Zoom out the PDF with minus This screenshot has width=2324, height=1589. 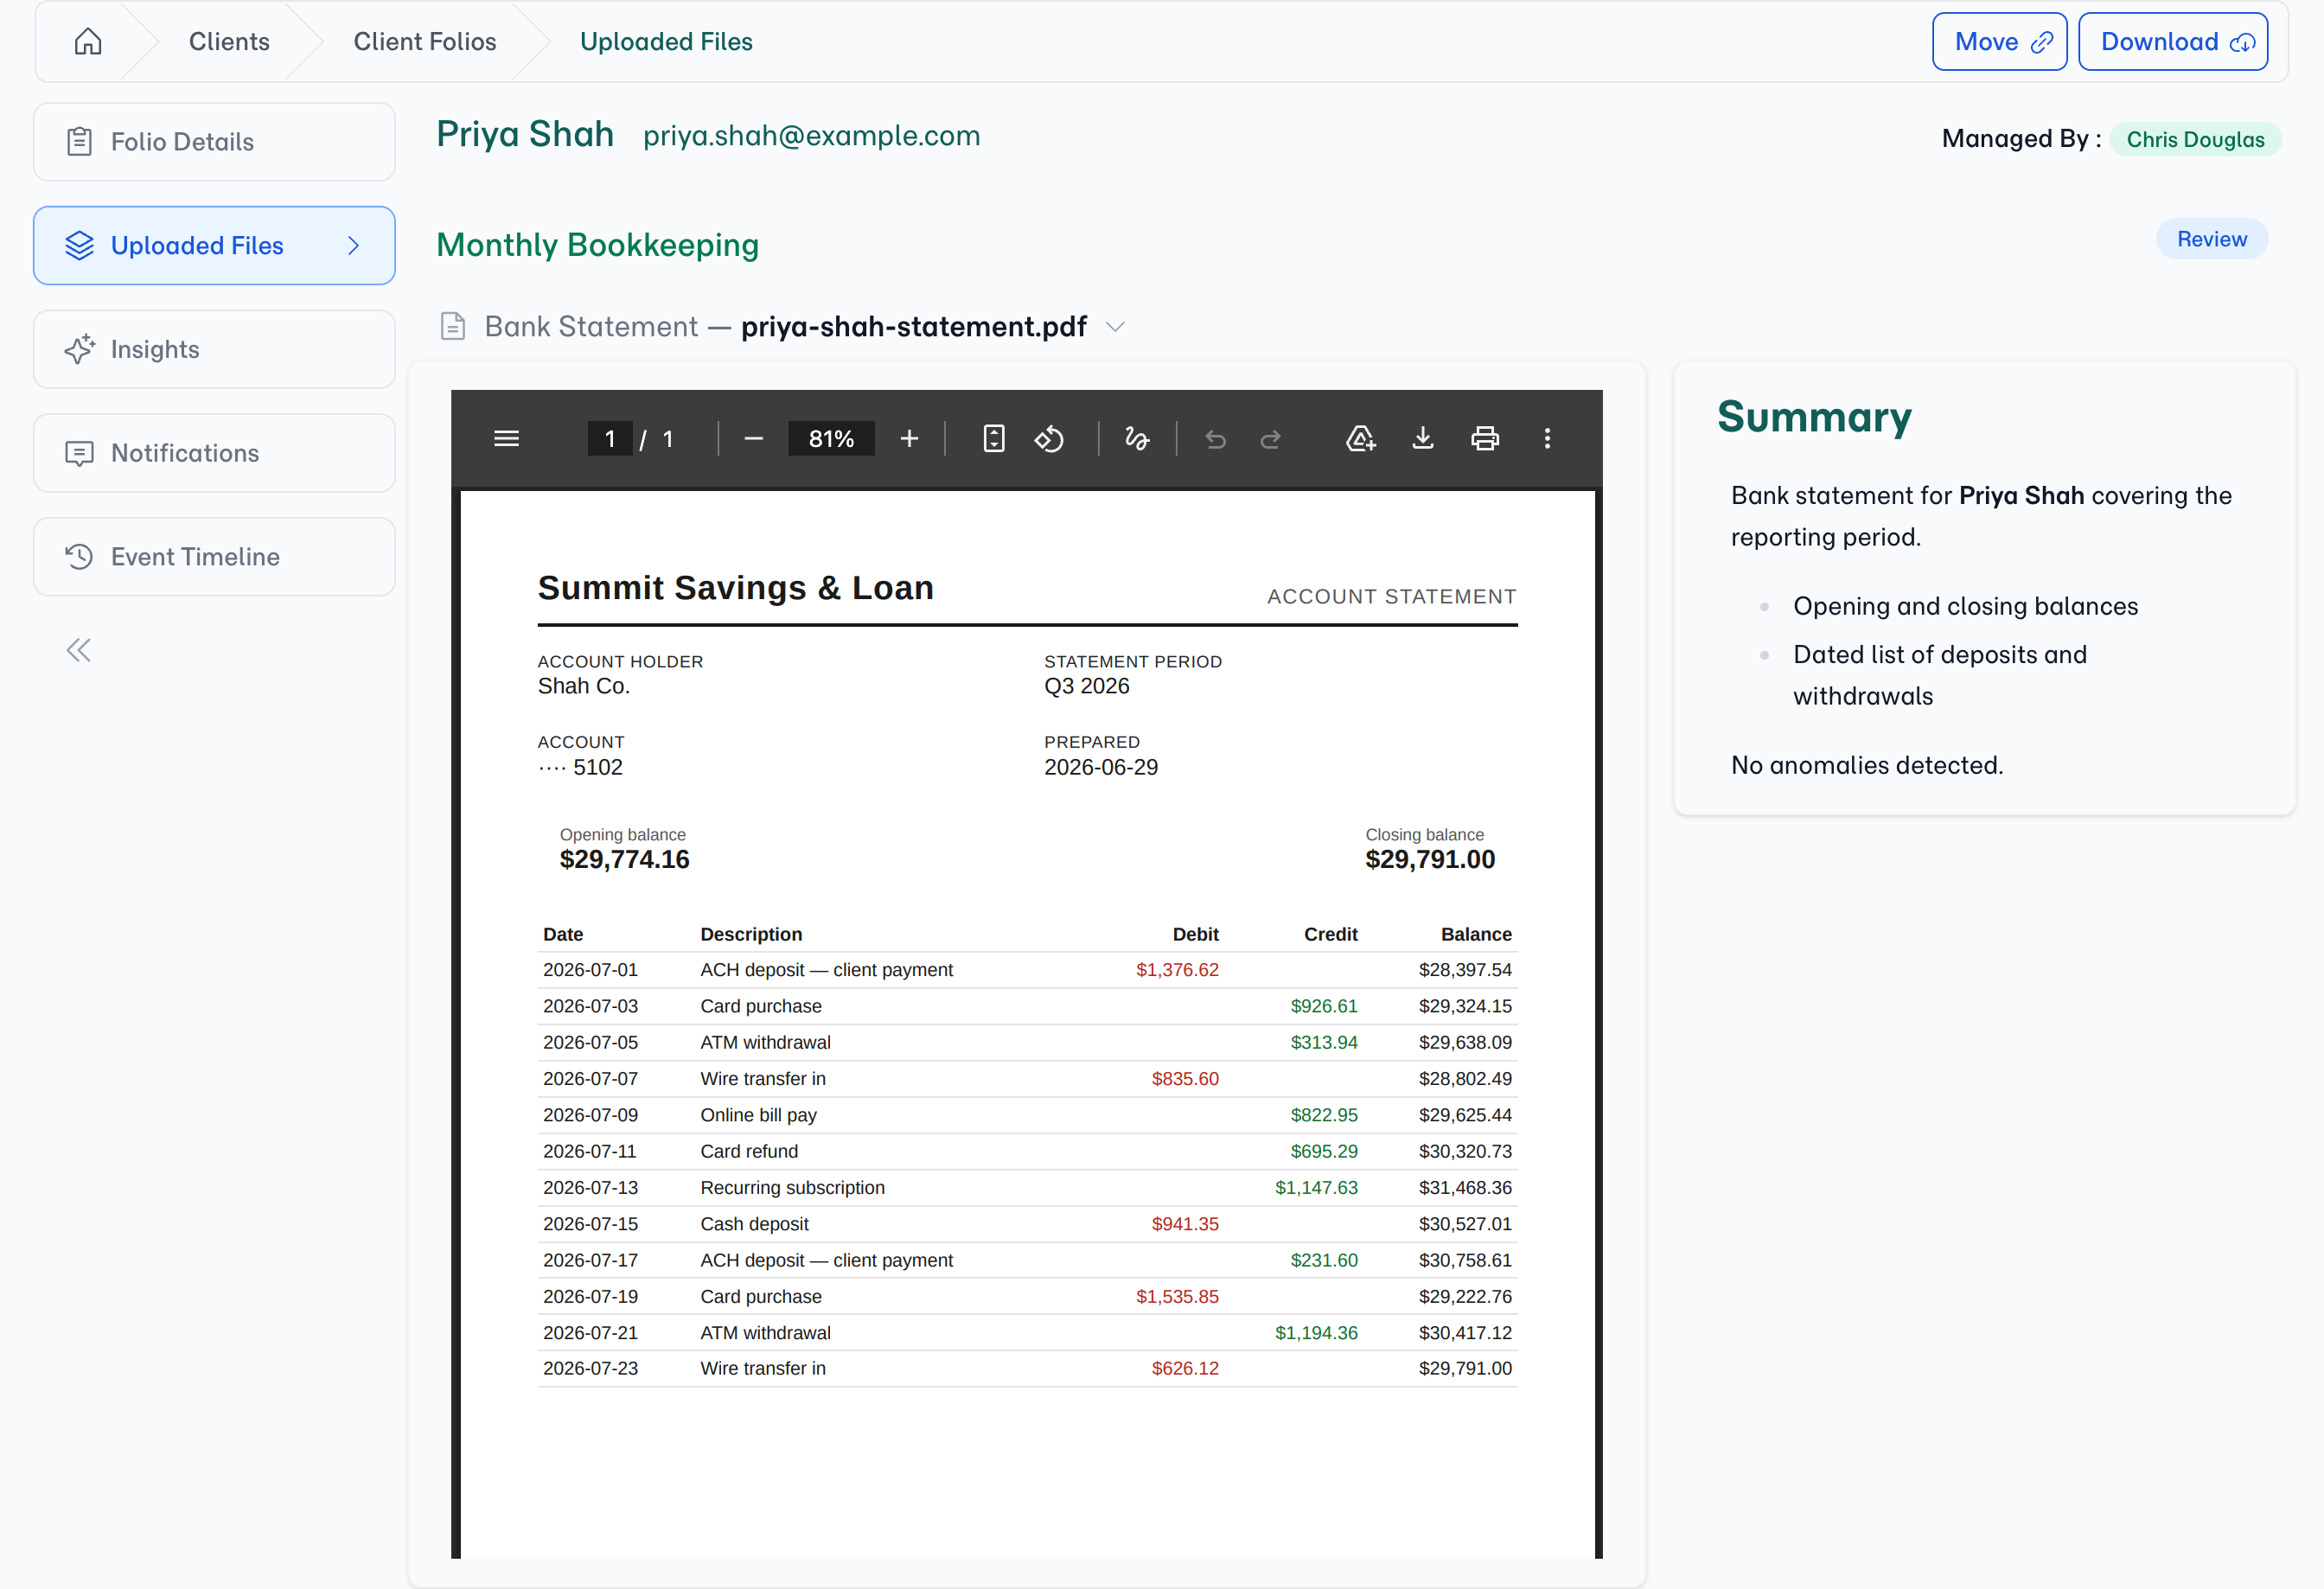tap(753, 438)
